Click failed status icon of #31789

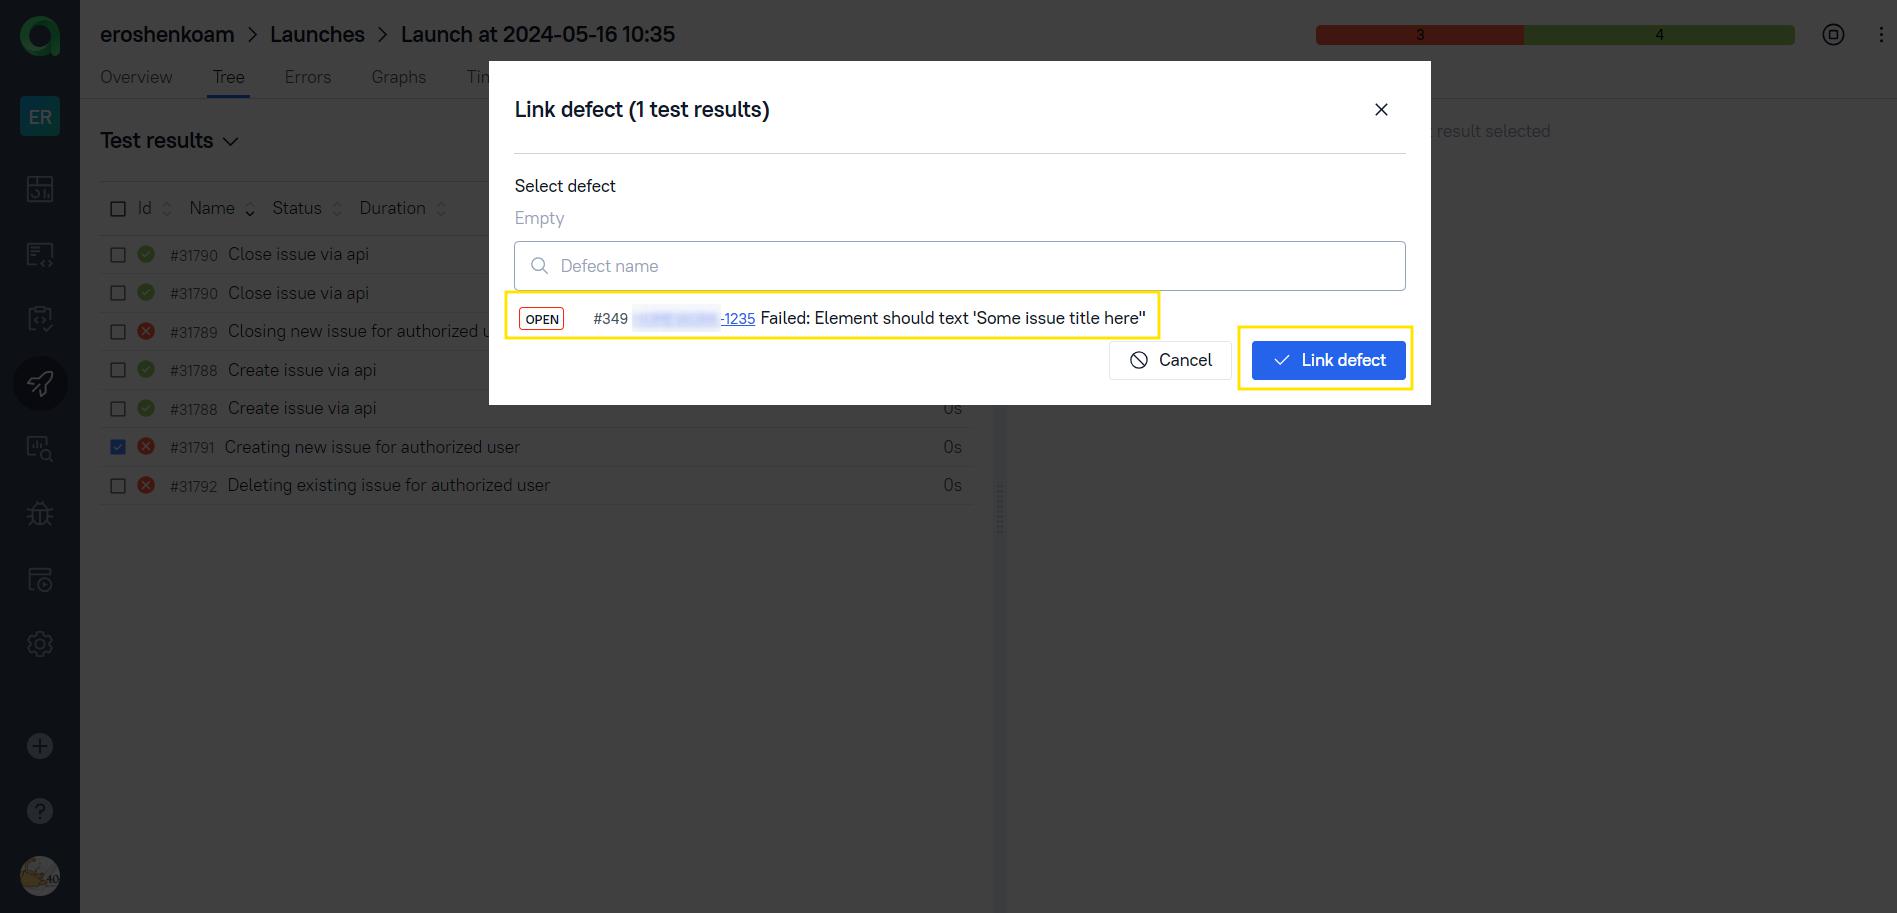pyautogui.click(x=146, y=331)
